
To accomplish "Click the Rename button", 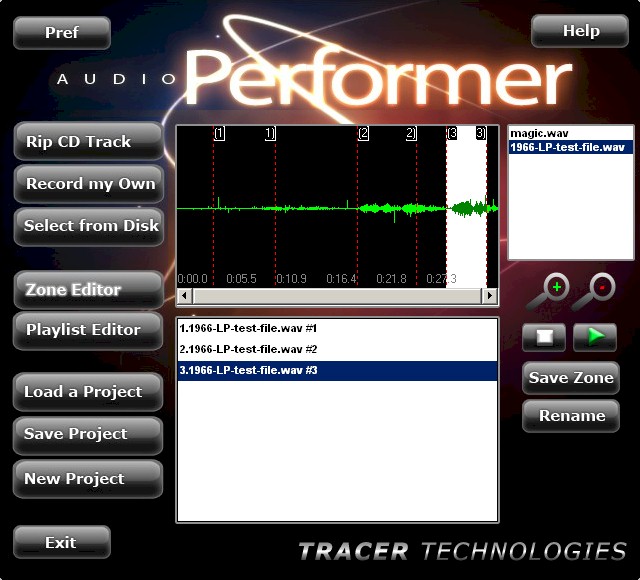I will 571,416.
